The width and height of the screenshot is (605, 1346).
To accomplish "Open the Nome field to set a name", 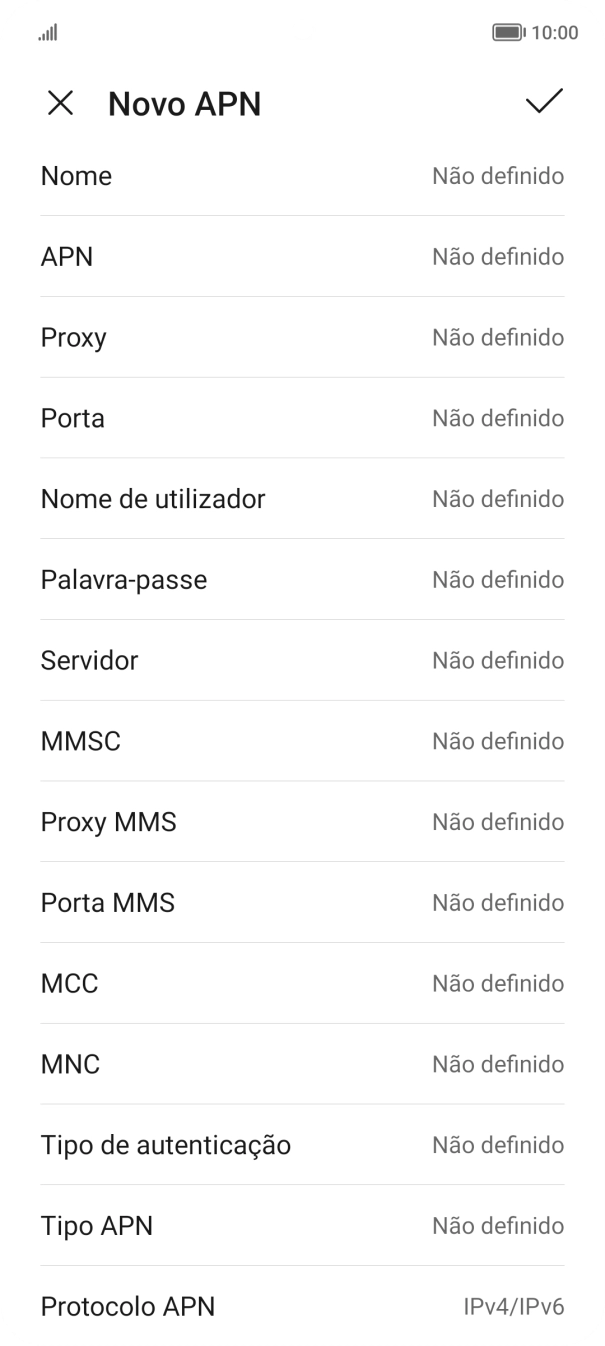I will (x=302, y=176).
